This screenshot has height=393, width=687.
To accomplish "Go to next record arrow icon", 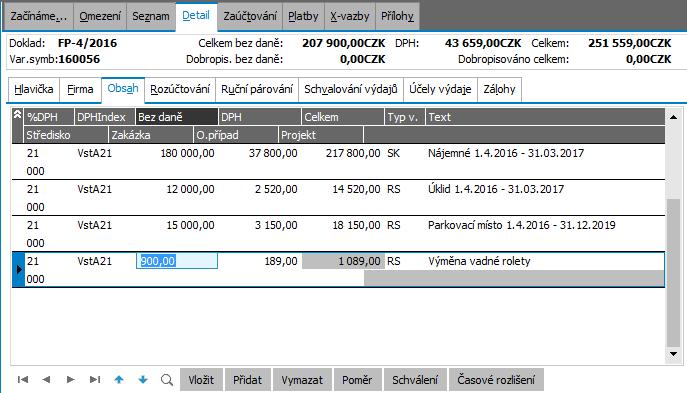I will tap(70, 379).
